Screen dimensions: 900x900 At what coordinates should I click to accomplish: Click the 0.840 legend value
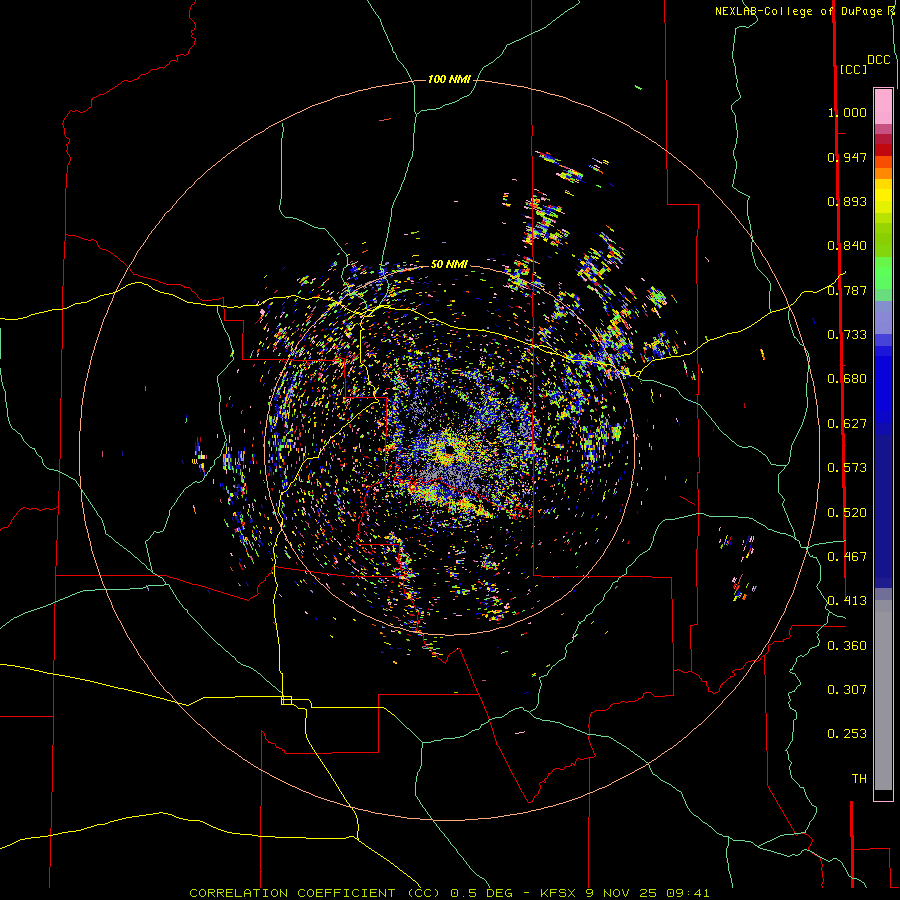click(x=847, y=246)
